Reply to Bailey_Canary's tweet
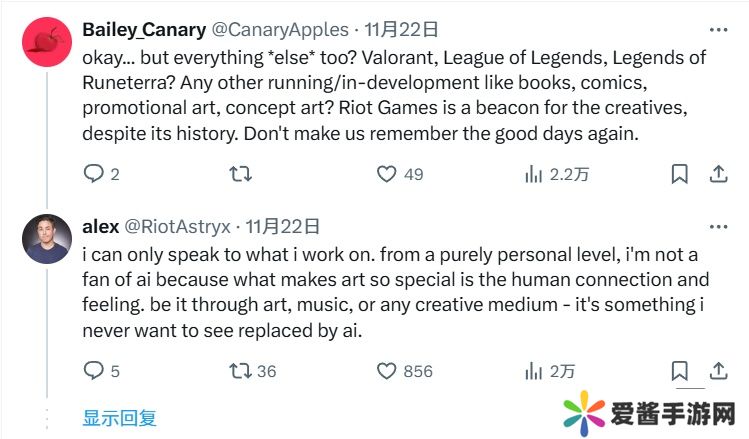This screenshot has height=439, width=749. (x=93, y=174)
